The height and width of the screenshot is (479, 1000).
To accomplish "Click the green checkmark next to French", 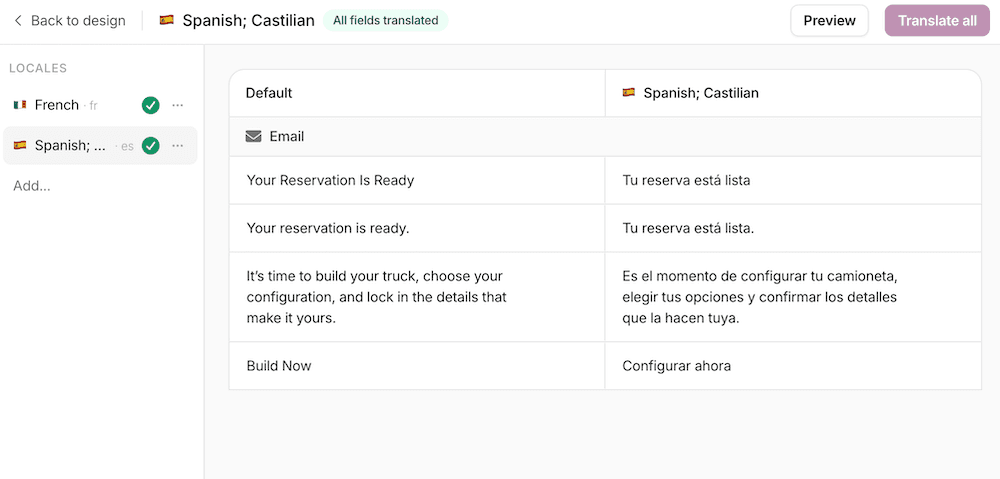I will pyautogui.click(x=151, y=105).
